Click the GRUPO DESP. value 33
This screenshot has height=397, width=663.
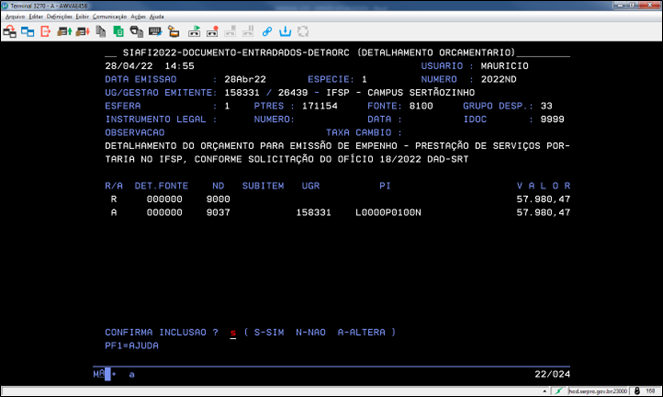(x=546, y=106)
